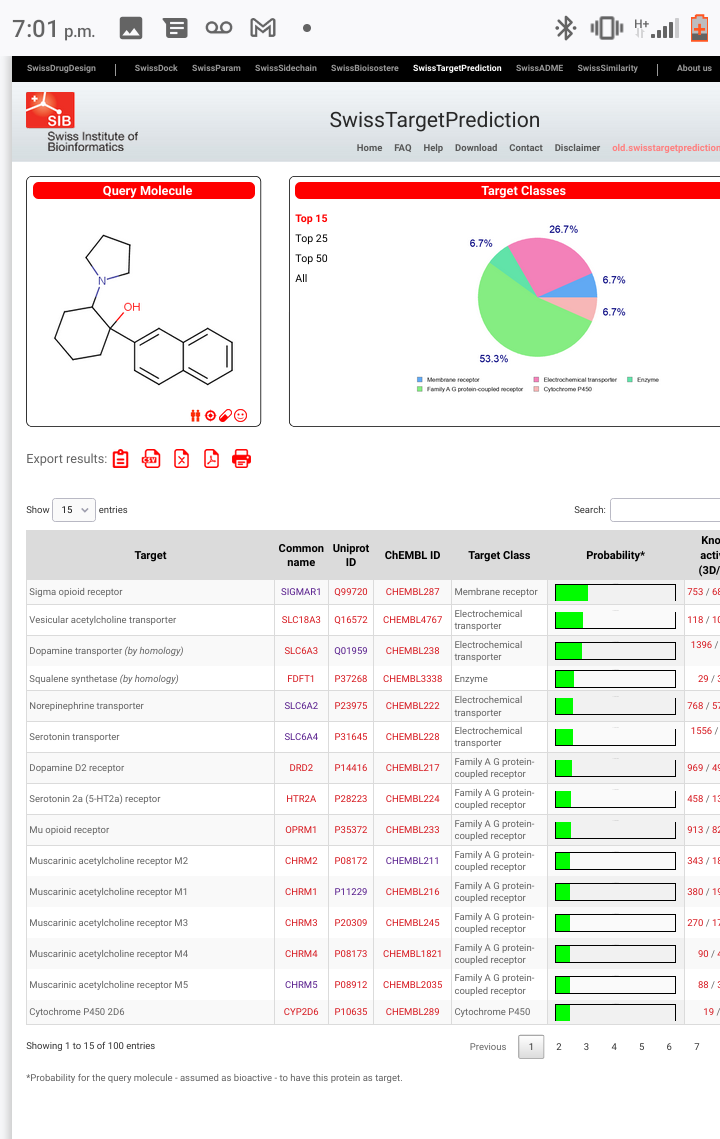Open SwissSidechain from top navigation
Screen dimensions: 720x1139
286,68
